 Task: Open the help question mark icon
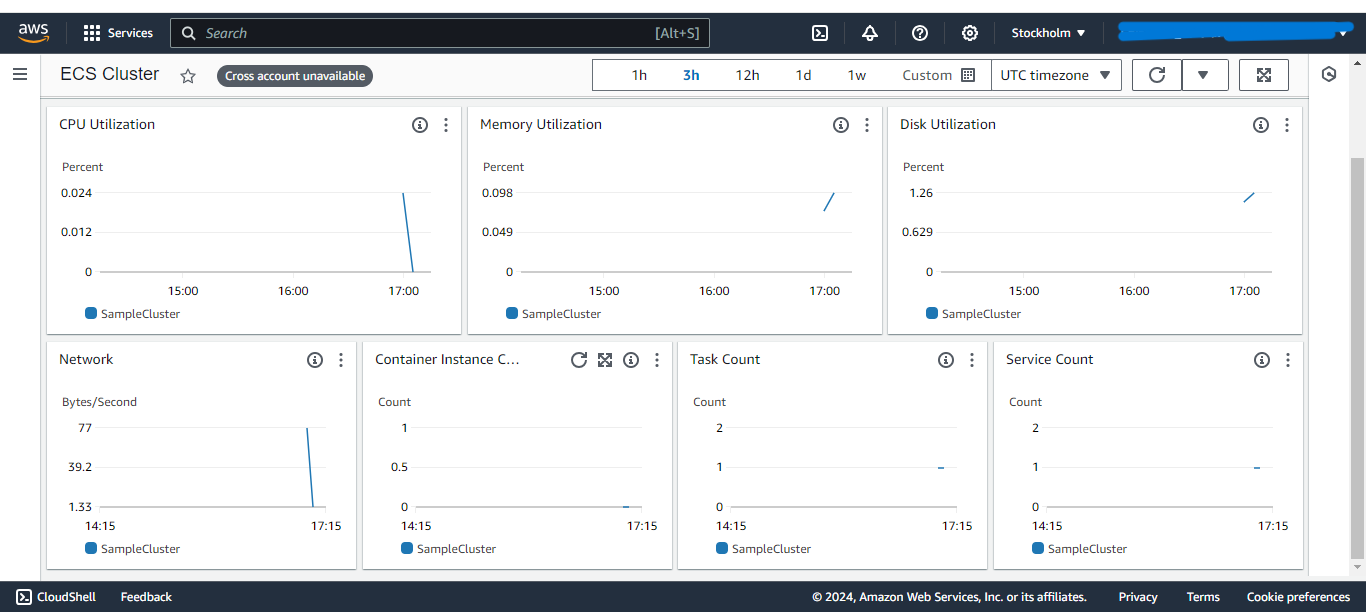coord(920,33)
